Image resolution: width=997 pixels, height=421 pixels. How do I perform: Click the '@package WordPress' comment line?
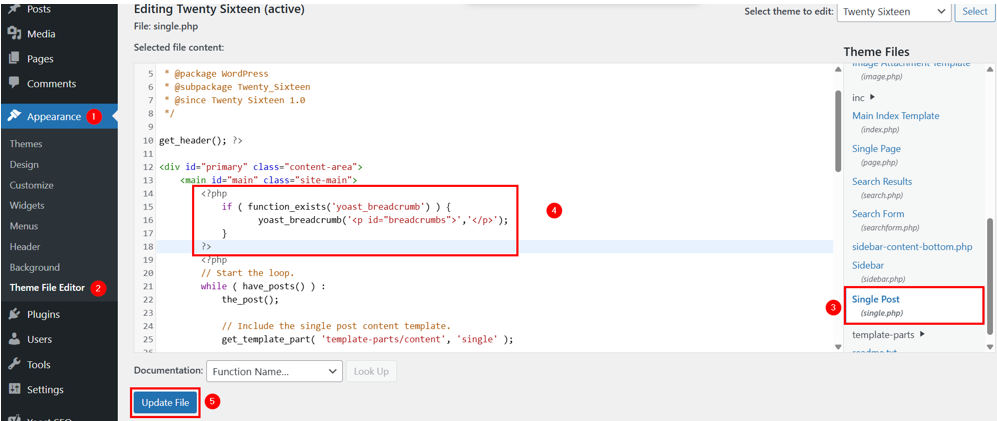216,73
